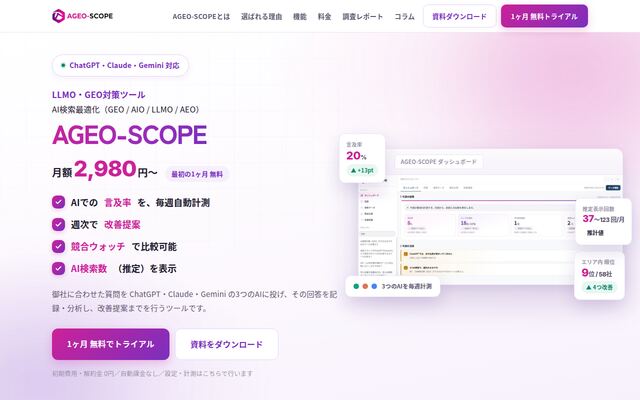Click the 3つのAIを毎週計測 chip
Image resolution: width=640 pixels, height=400 pixels.
(393, 287)
